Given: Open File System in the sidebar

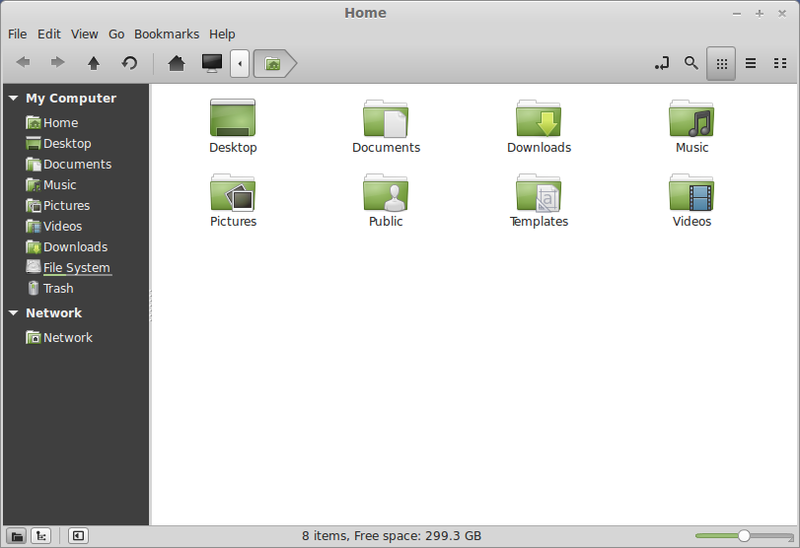Looking at the screenshot, I should pos(76,267).
